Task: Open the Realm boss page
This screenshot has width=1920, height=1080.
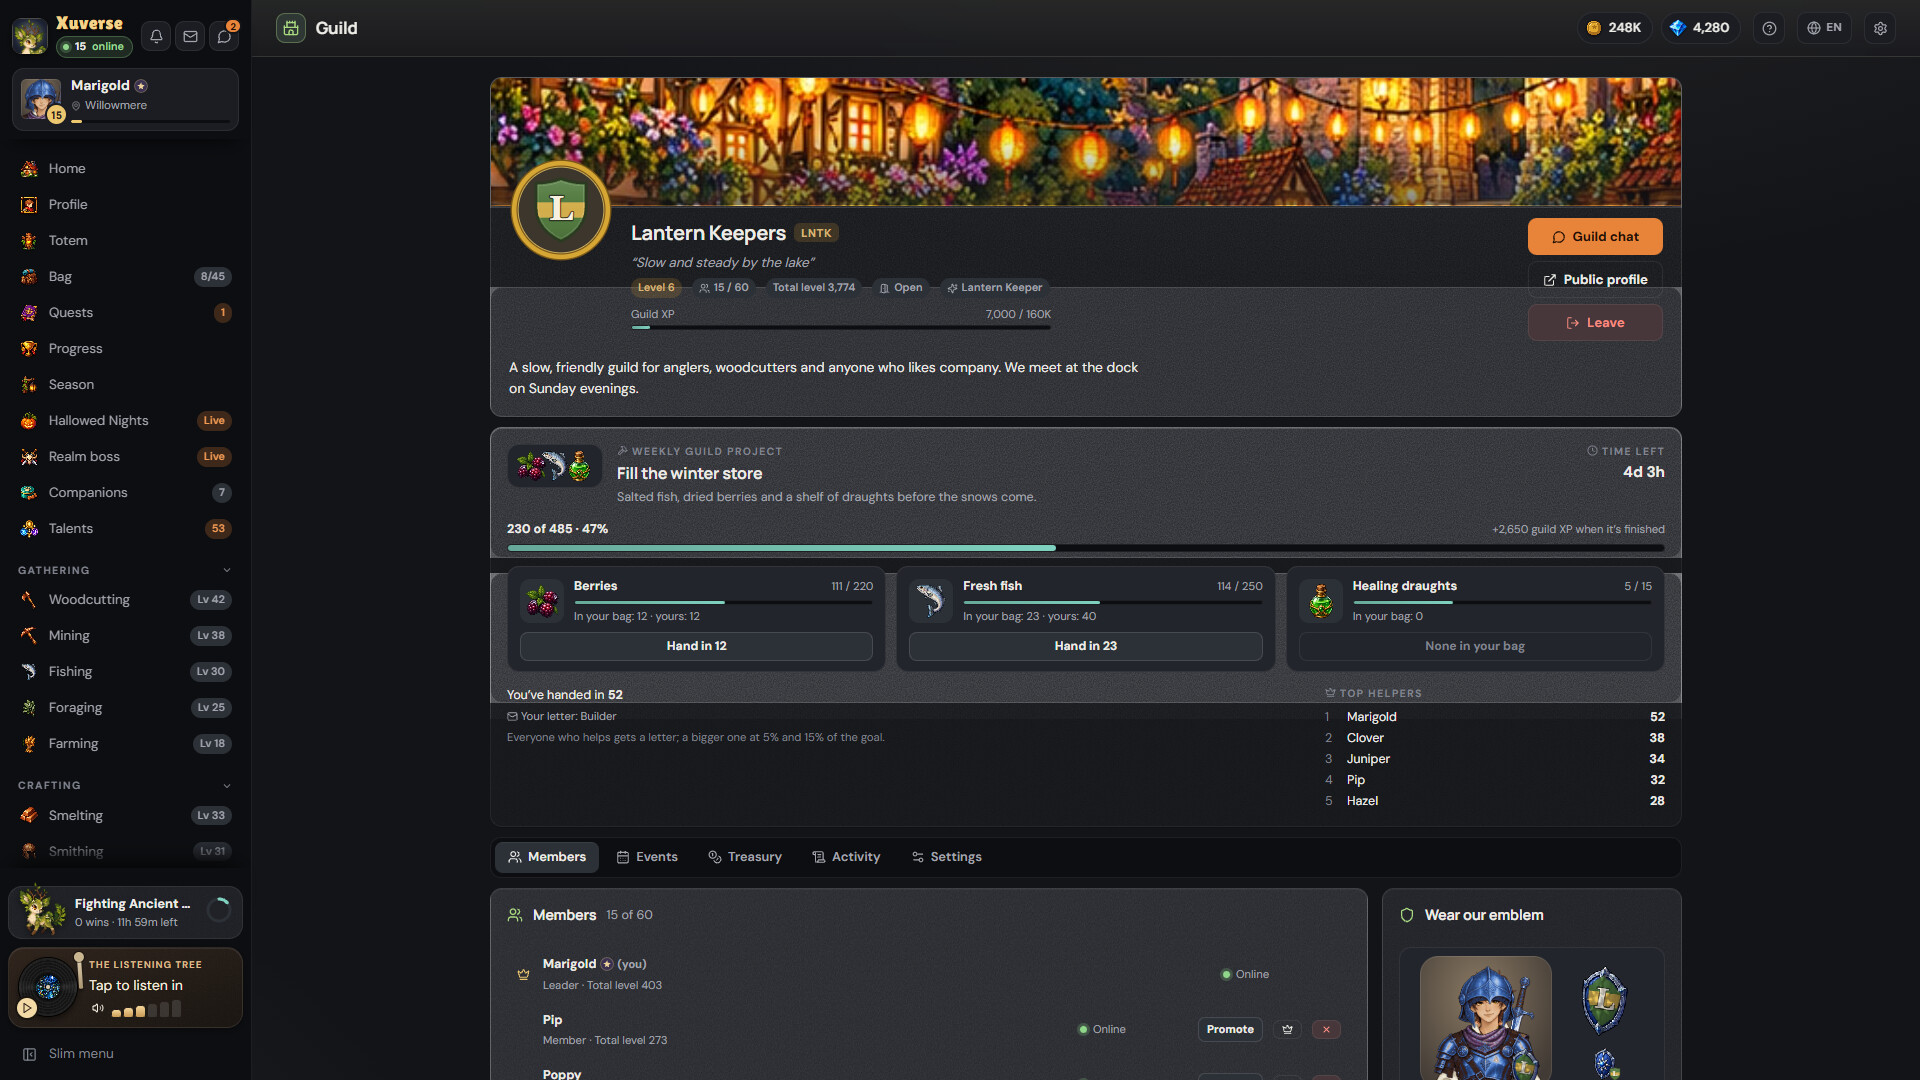Action: coord(125,457)
